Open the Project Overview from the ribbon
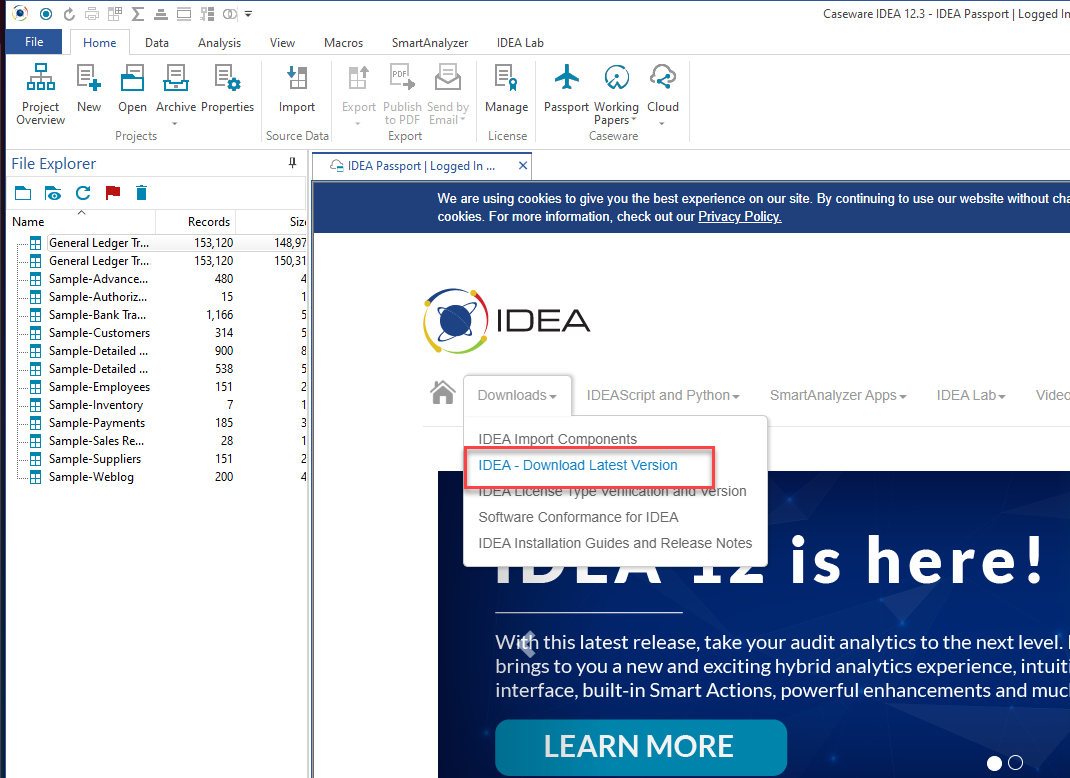 point(40,94)
